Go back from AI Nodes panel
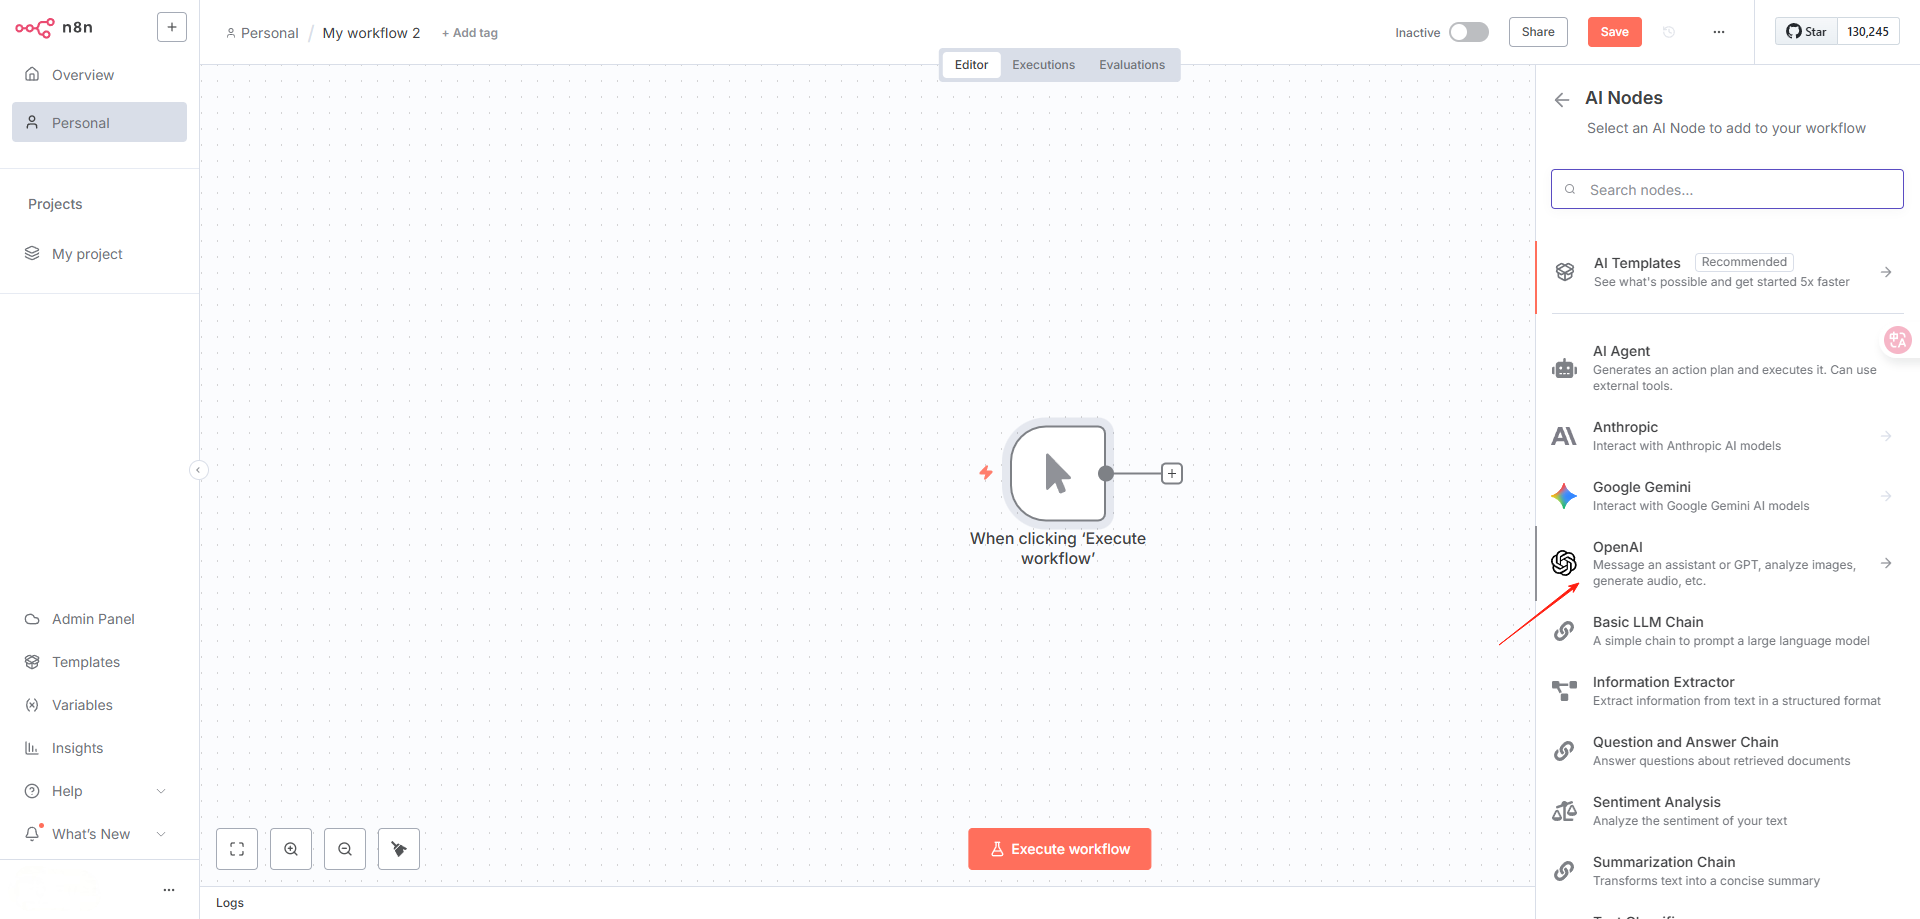Image resolution: width=1920 pixels, height=919 pixels. [x=1562, y=99]
